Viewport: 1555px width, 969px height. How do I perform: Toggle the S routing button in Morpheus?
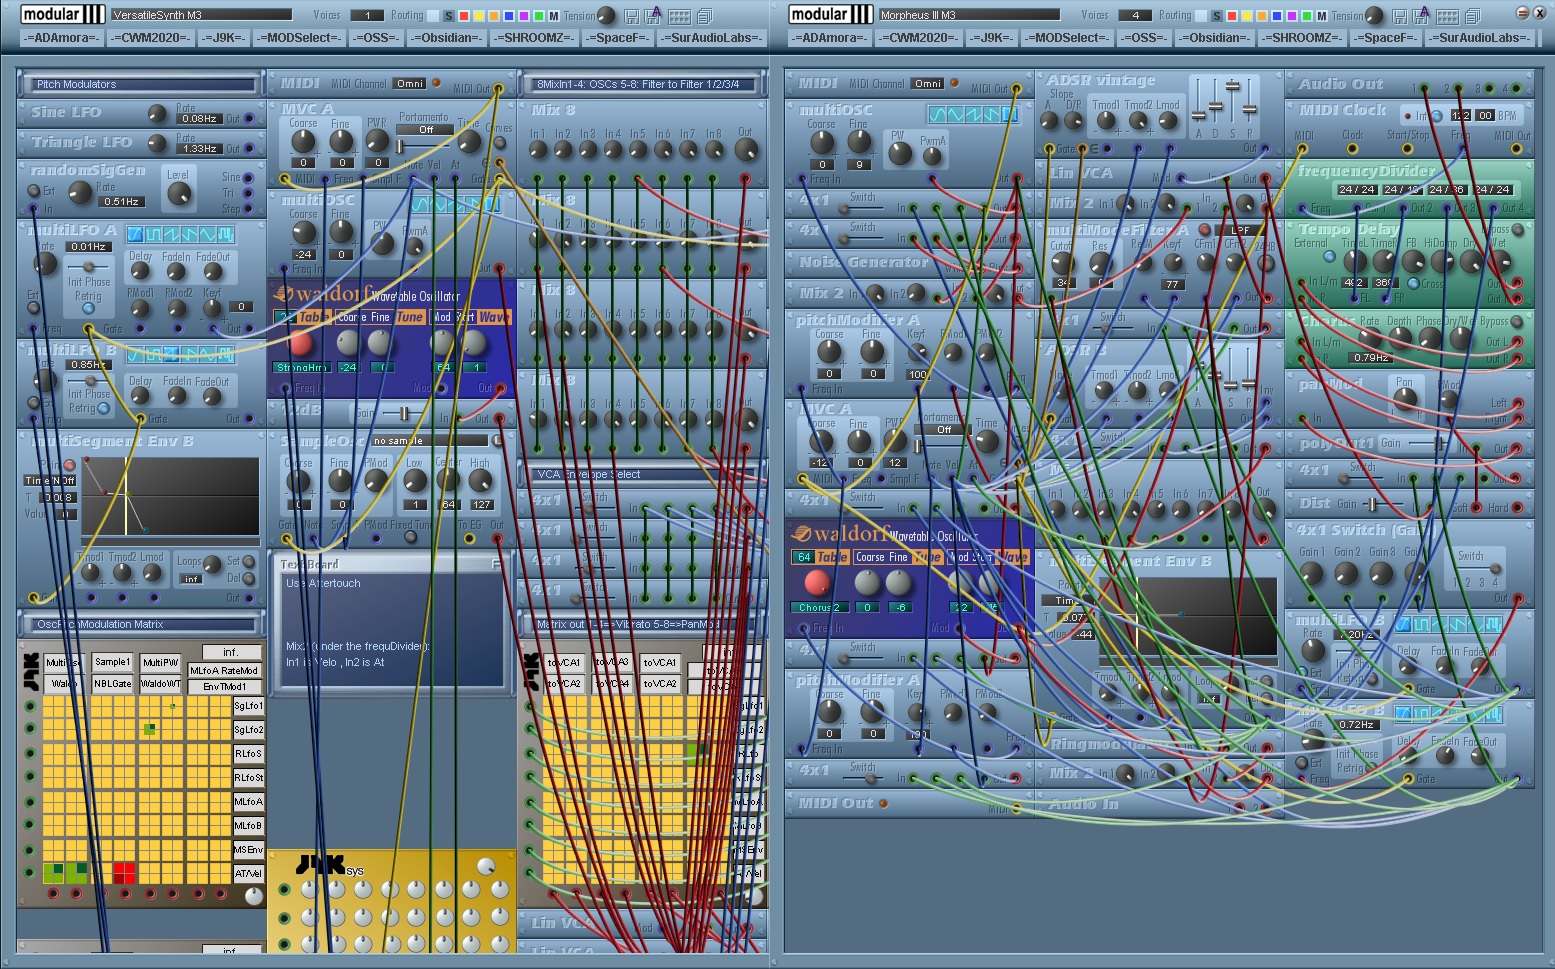tap(1216, 16)
